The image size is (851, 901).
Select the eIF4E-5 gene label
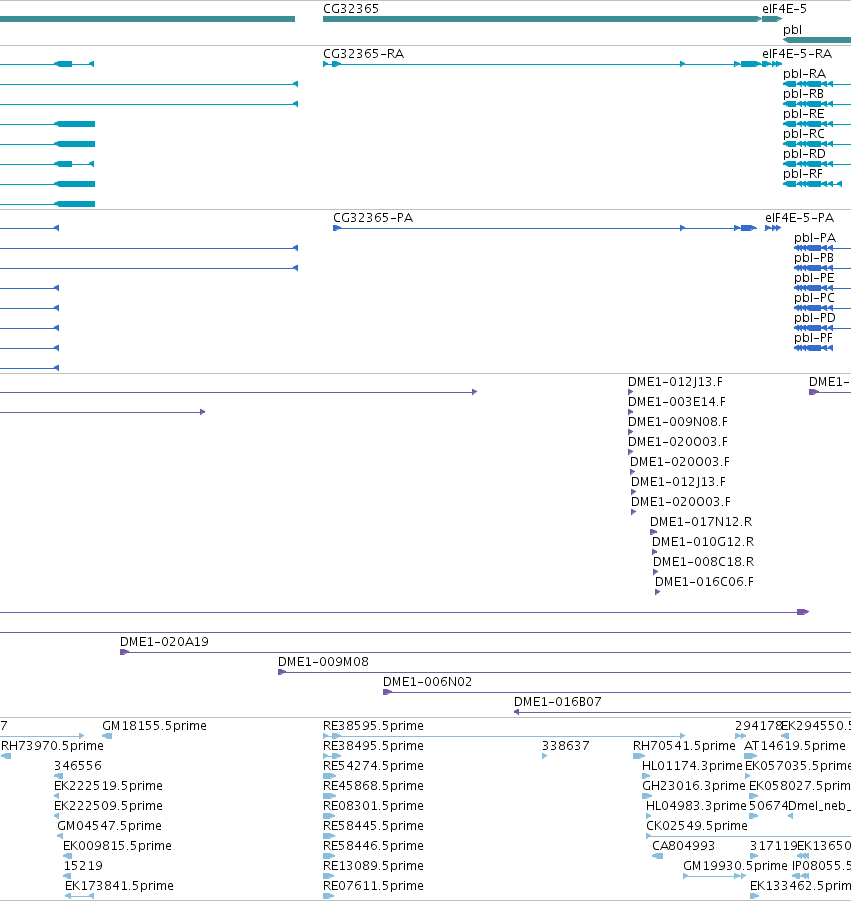[784, 9]
